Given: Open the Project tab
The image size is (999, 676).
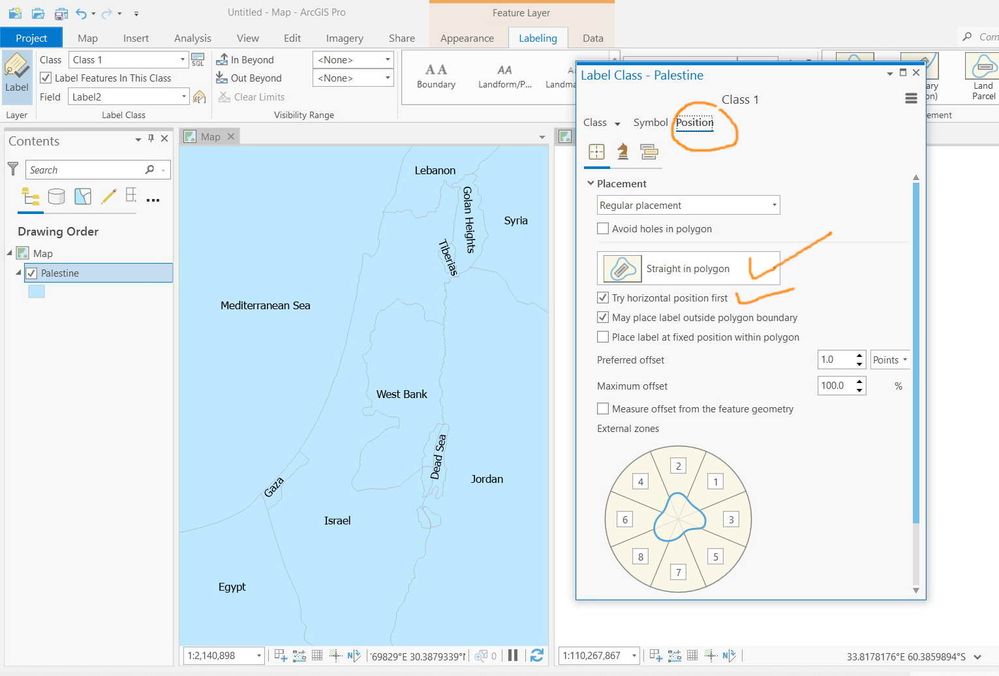Looking at the screenshot, I should (31, 38).
